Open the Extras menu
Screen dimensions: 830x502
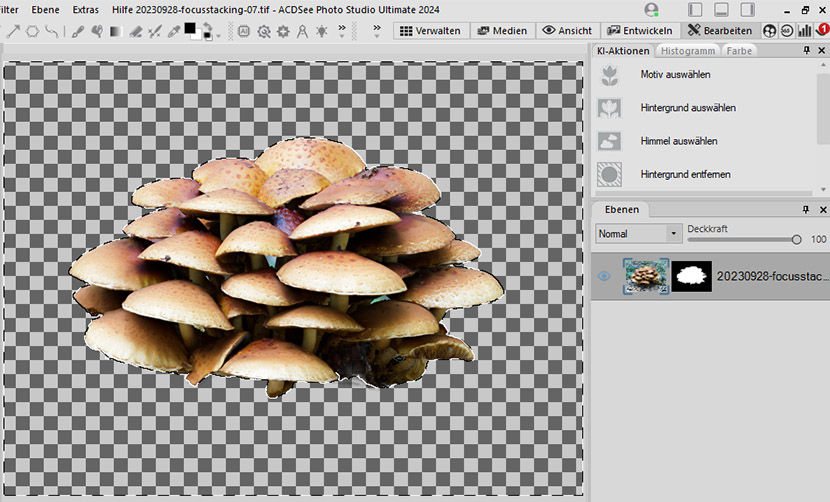[85, 9]
